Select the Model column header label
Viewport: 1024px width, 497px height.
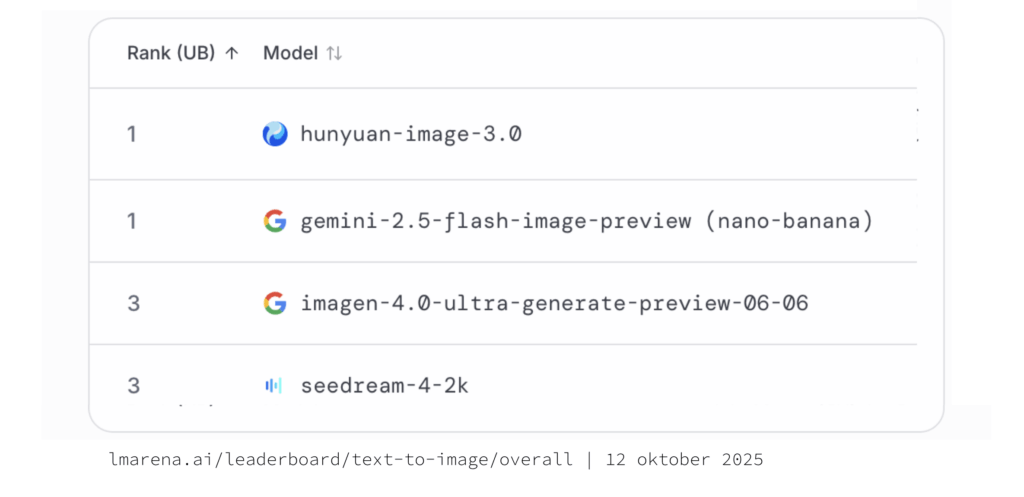(x=290, y=54)
